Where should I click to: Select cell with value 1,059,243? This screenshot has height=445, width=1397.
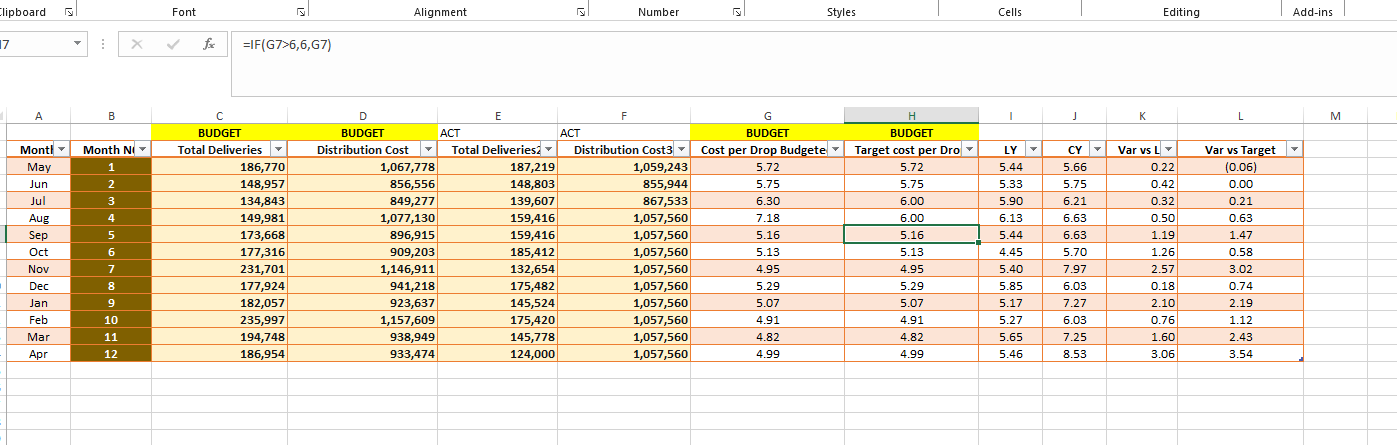click(x=623, y=167)
